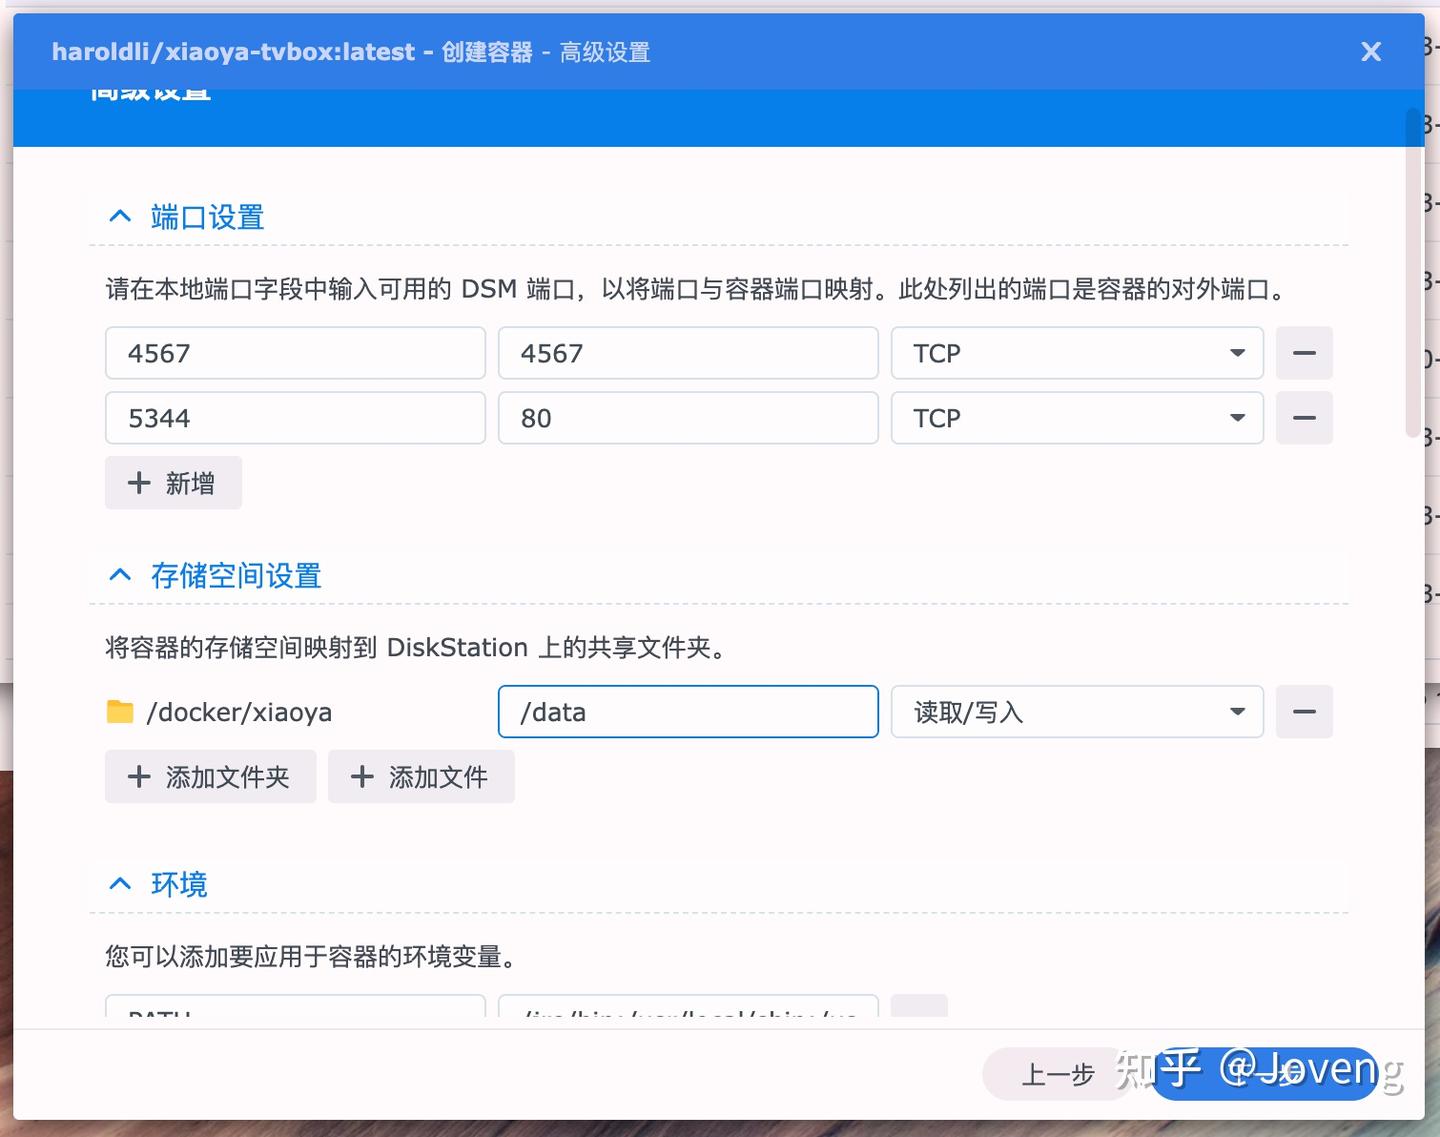Open the 读取/写入 permission dropdown
Image resolution: width=1440 pixels, height=1137 pixels.
(1077, 712)
